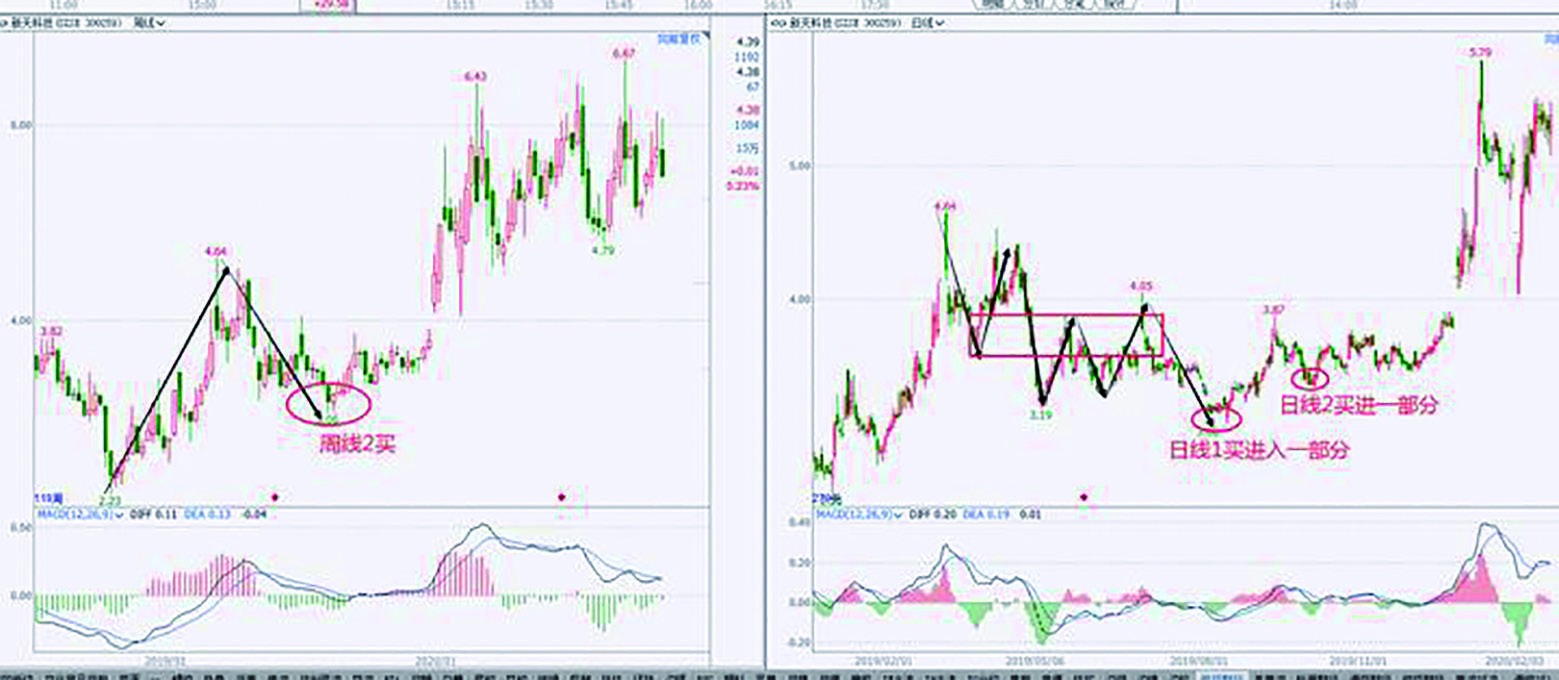
Task: Click the 6.67 high price label
Action: tap(623, 53)
